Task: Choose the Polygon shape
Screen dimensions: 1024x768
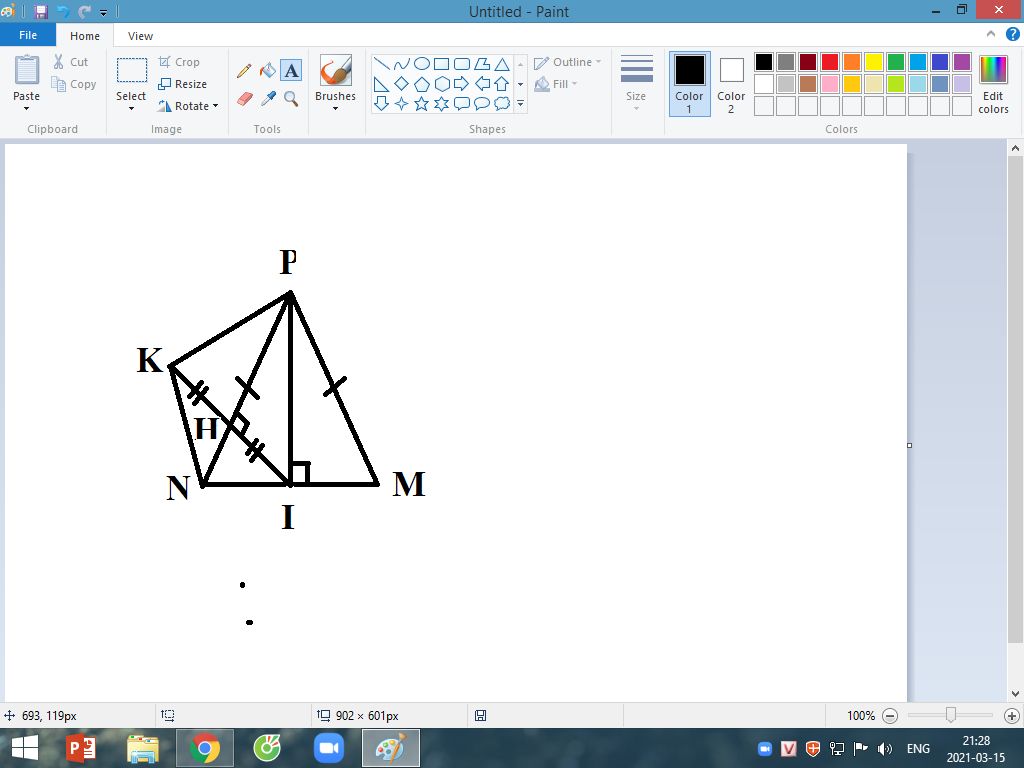Action: coord(482,64)
